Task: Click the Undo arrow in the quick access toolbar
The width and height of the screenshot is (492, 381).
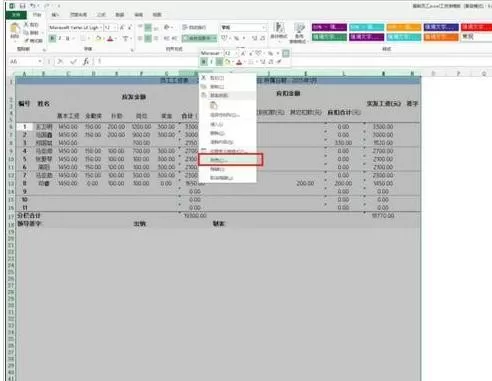Action: (x=33, y=6)
